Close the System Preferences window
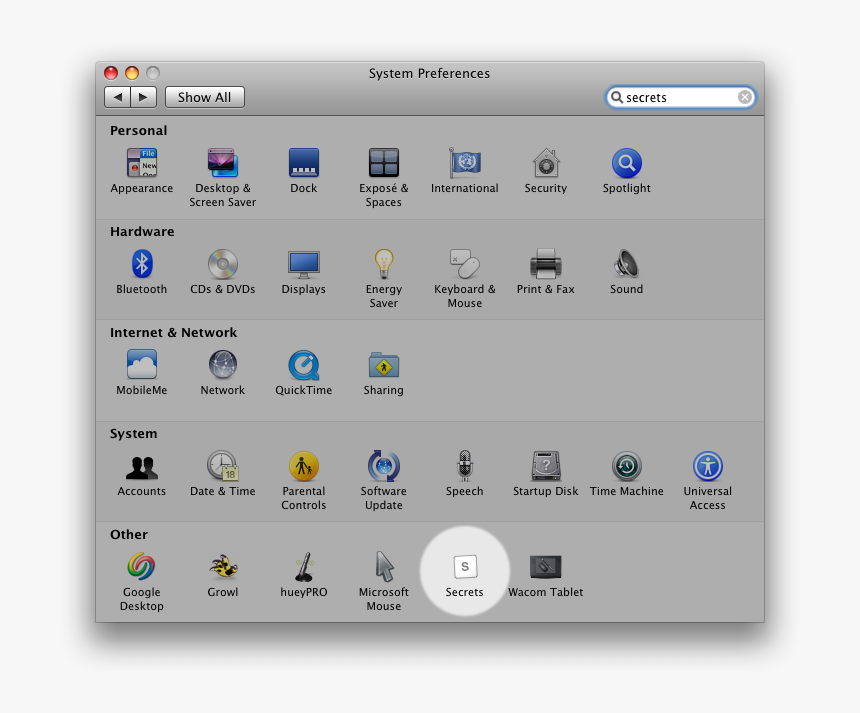 point(111,73)
